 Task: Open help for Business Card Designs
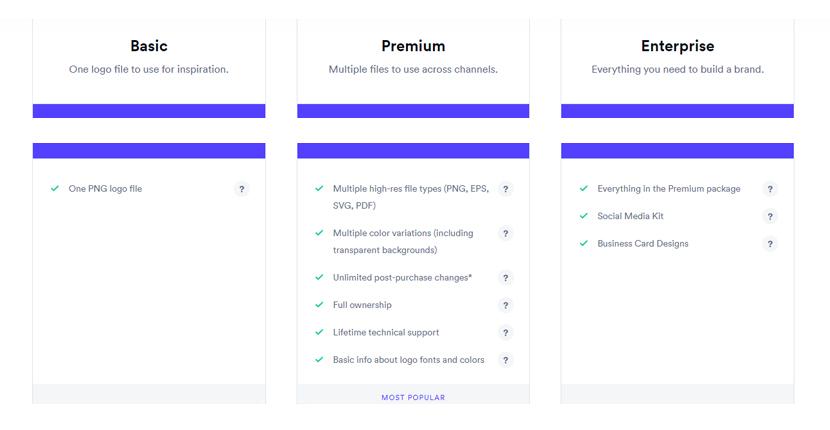click(x=770, y=244)
